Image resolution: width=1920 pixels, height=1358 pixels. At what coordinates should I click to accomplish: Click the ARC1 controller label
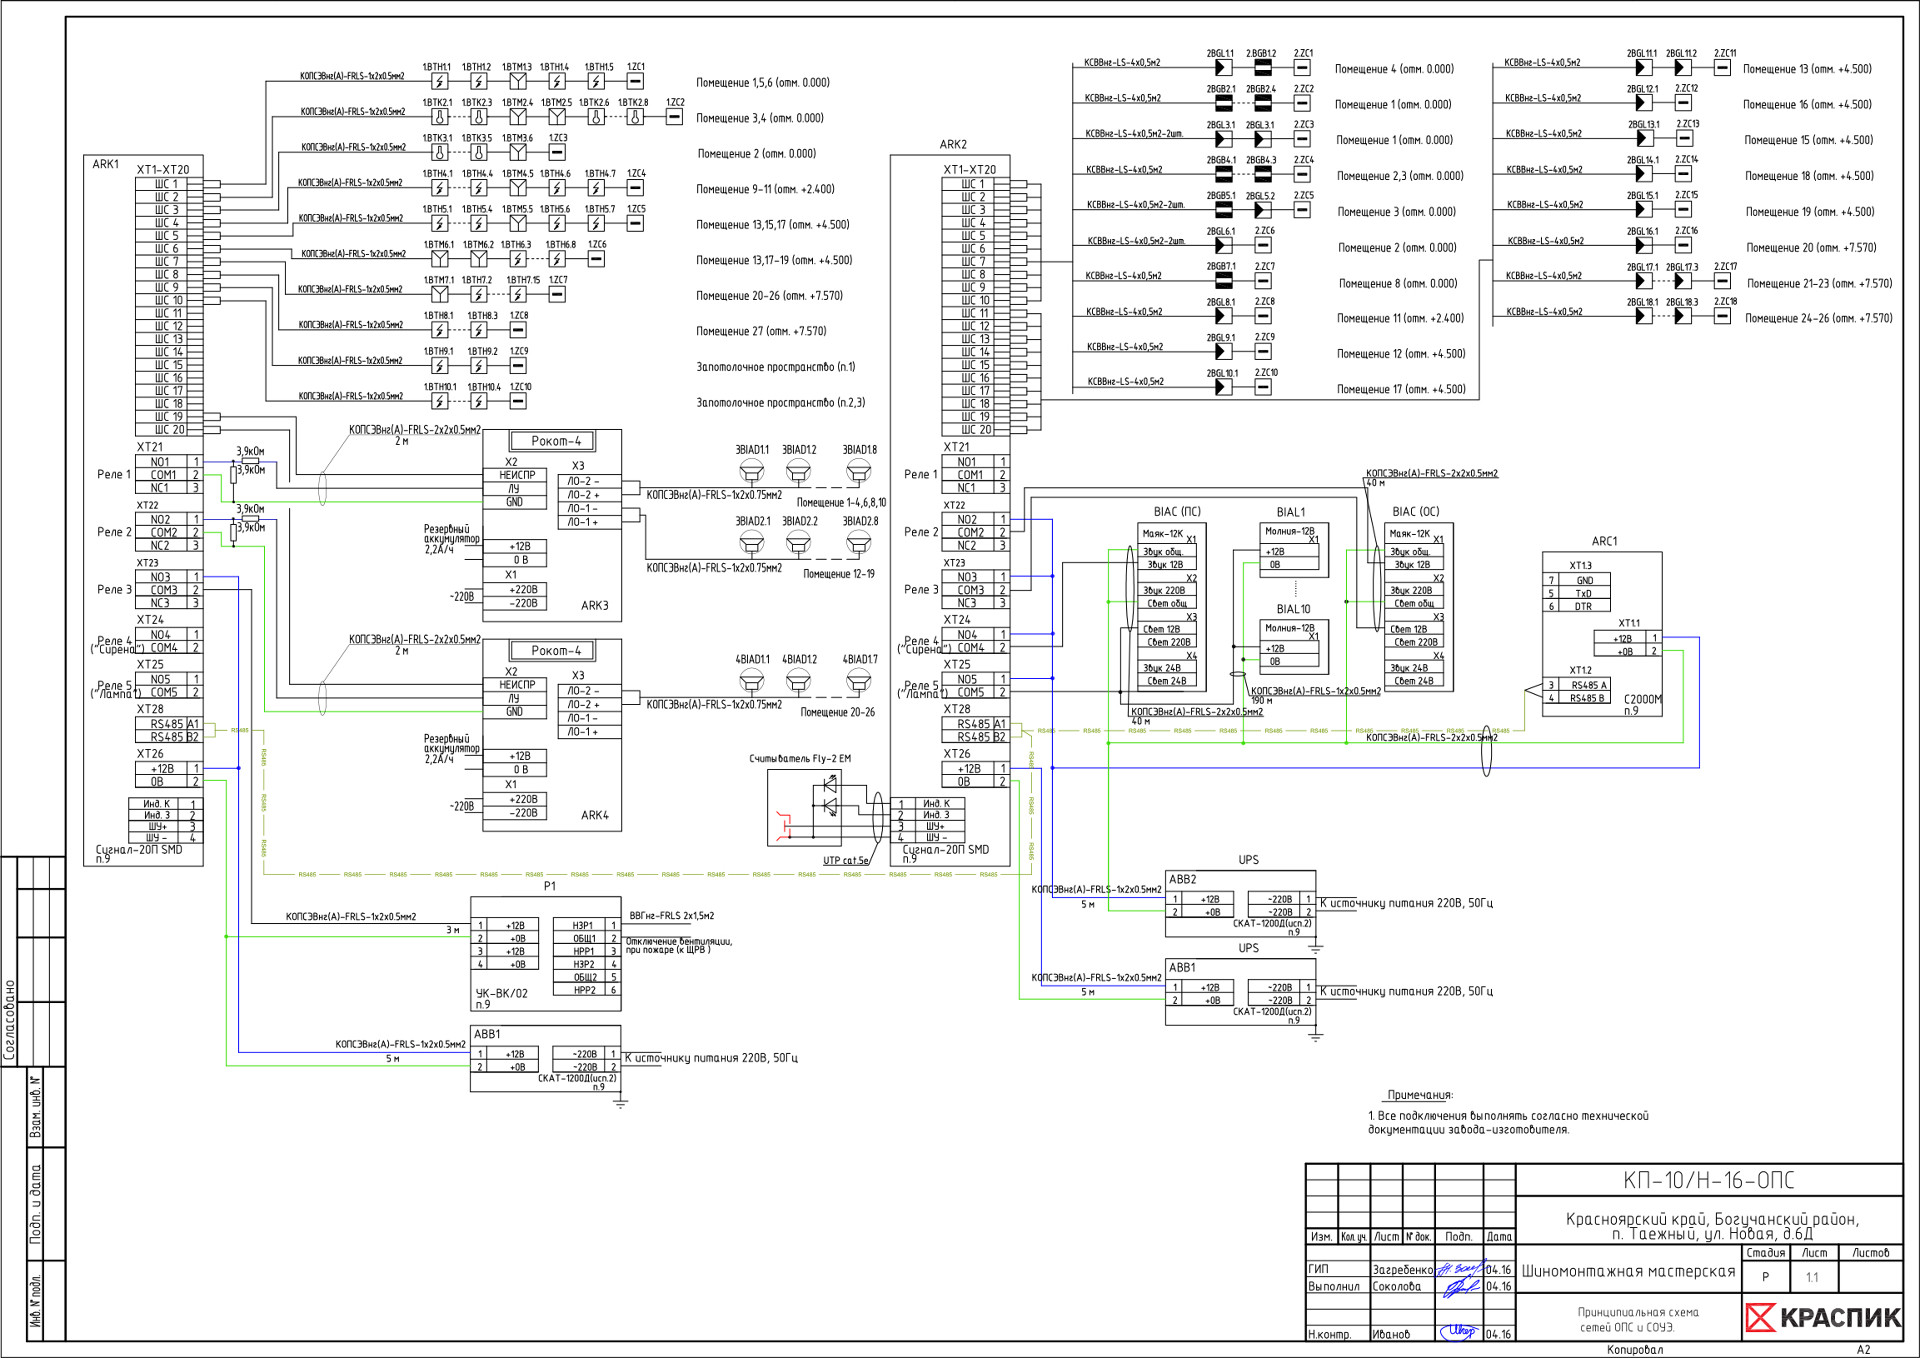[x=1604, y=541]
